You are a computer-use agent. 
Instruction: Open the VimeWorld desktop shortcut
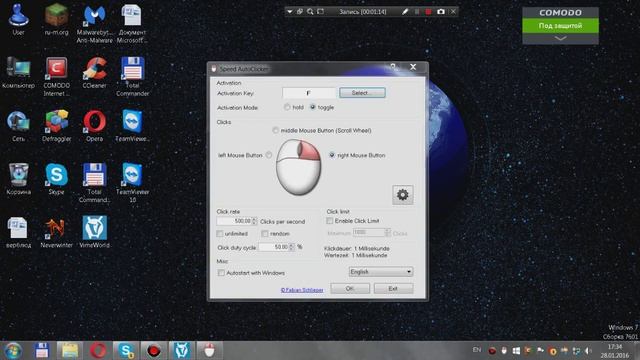pyautogui.click(x=94, y=232)
